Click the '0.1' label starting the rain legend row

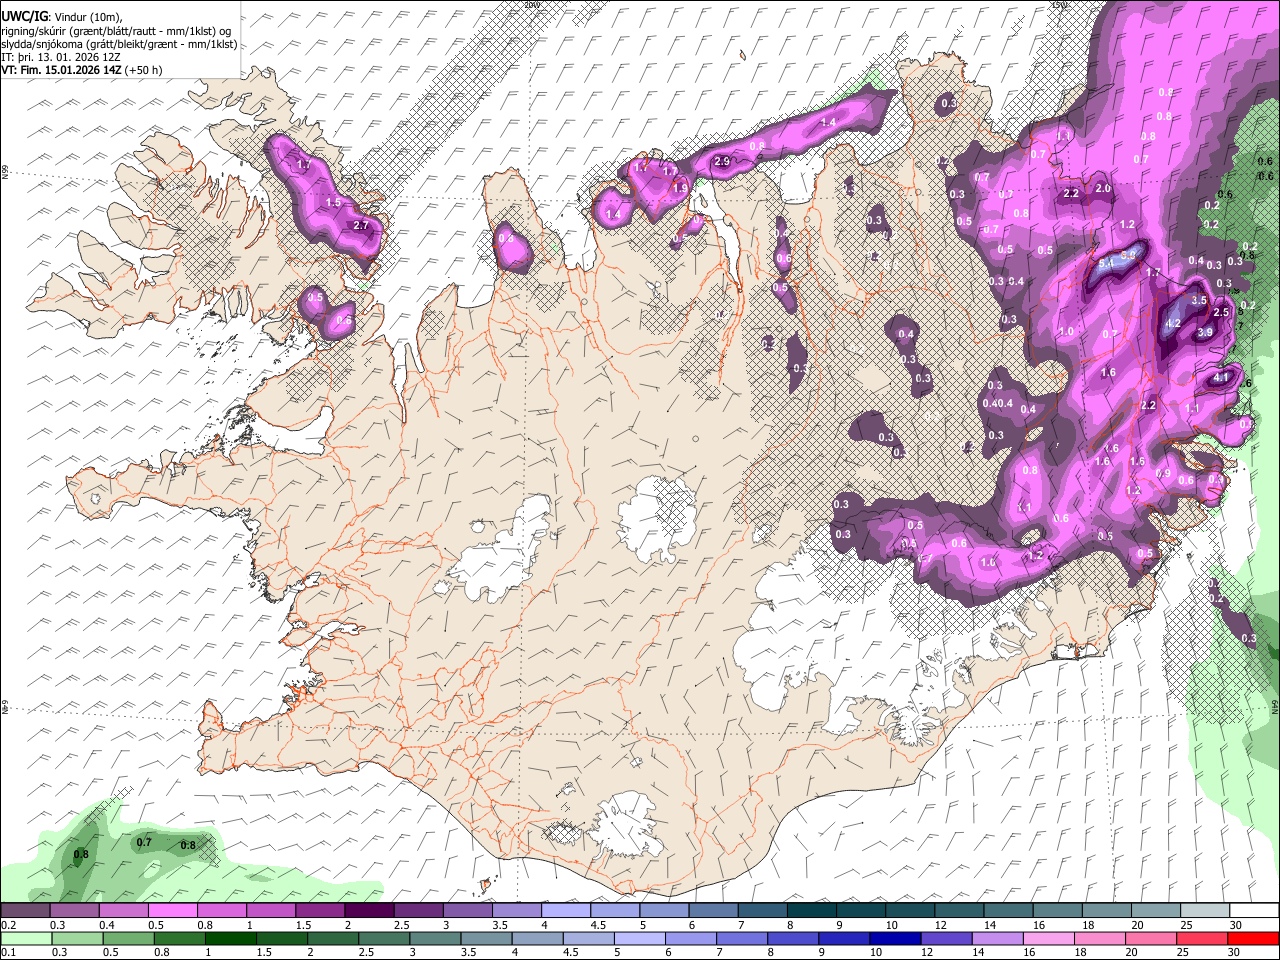(9, 952)
